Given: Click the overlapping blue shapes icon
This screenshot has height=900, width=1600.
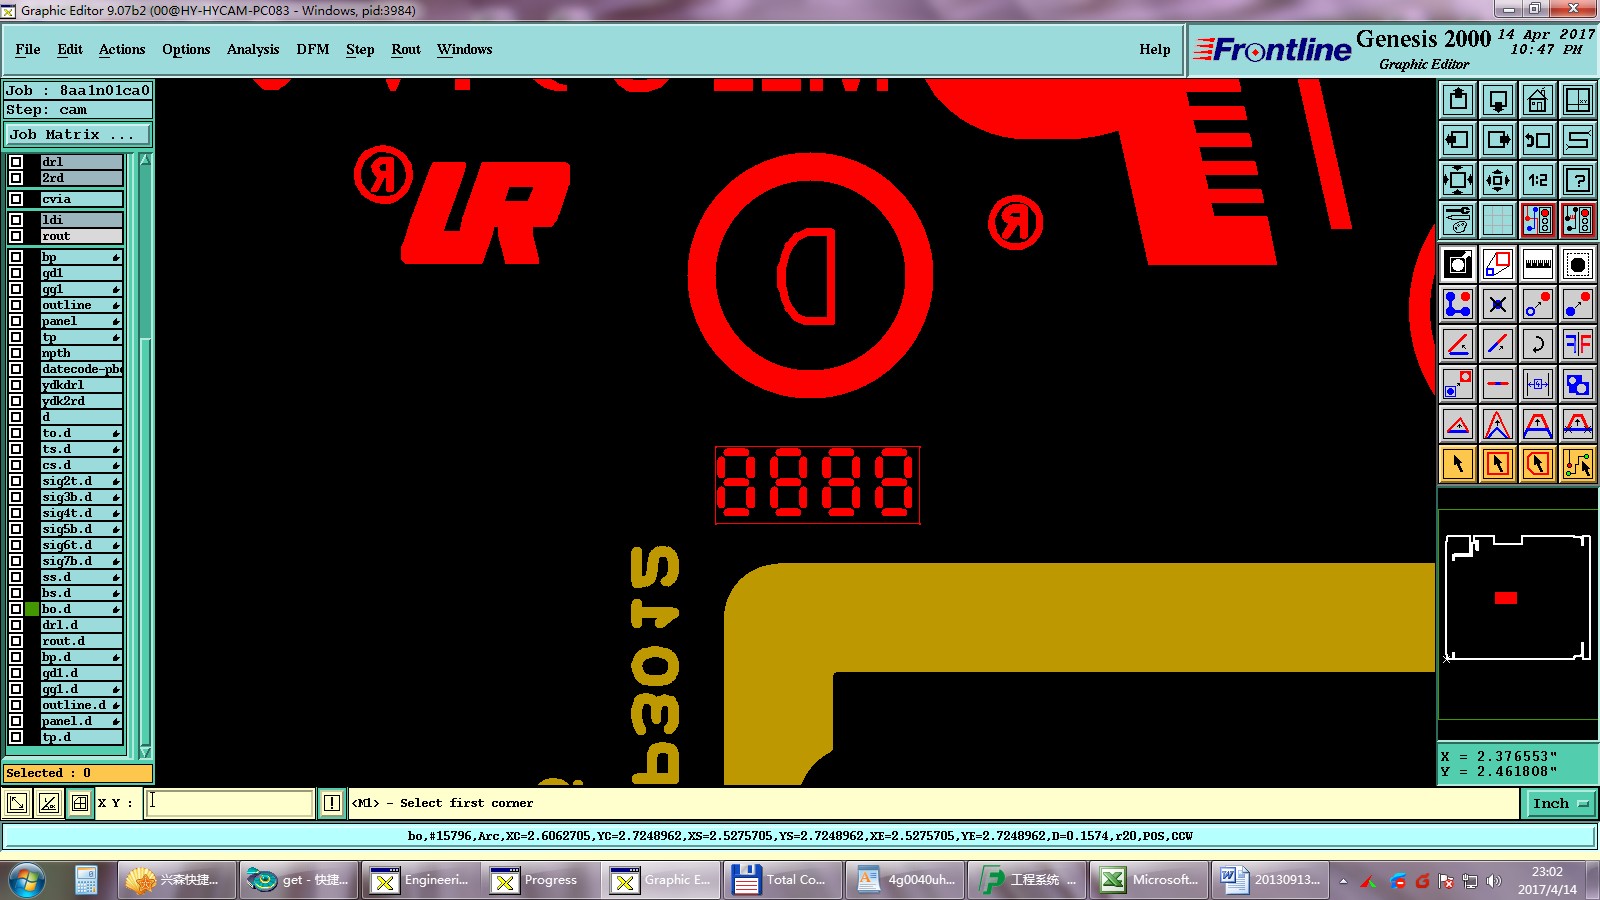Looking at the screenshot, I should pyautogui.click(x=1578, y=384).
